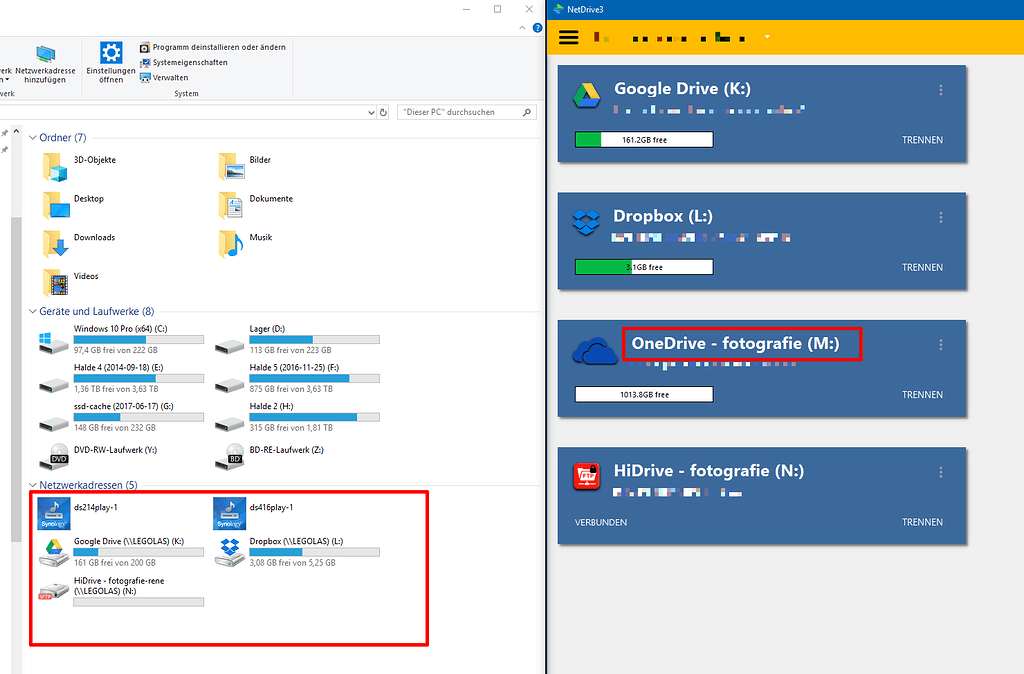Click VERBUNDEN status on the HiDrive card
Image resolution: width=1024 pixels, height=674 pixels.
click(x=600, y=522)
